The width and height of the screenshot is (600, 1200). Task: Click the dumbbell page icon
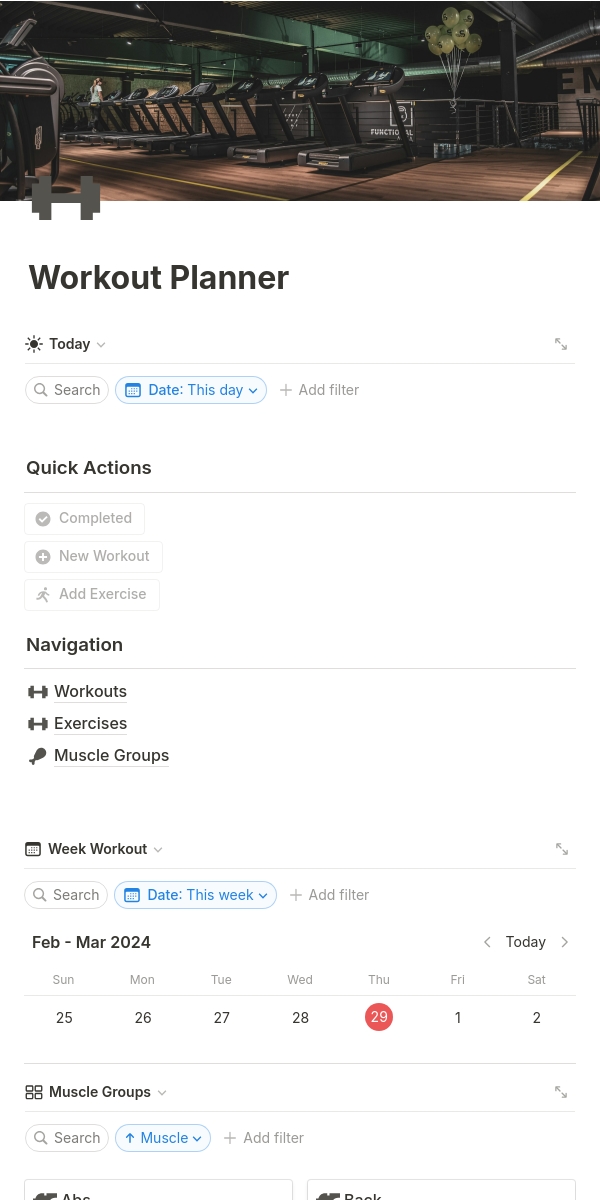pos(66,197)
